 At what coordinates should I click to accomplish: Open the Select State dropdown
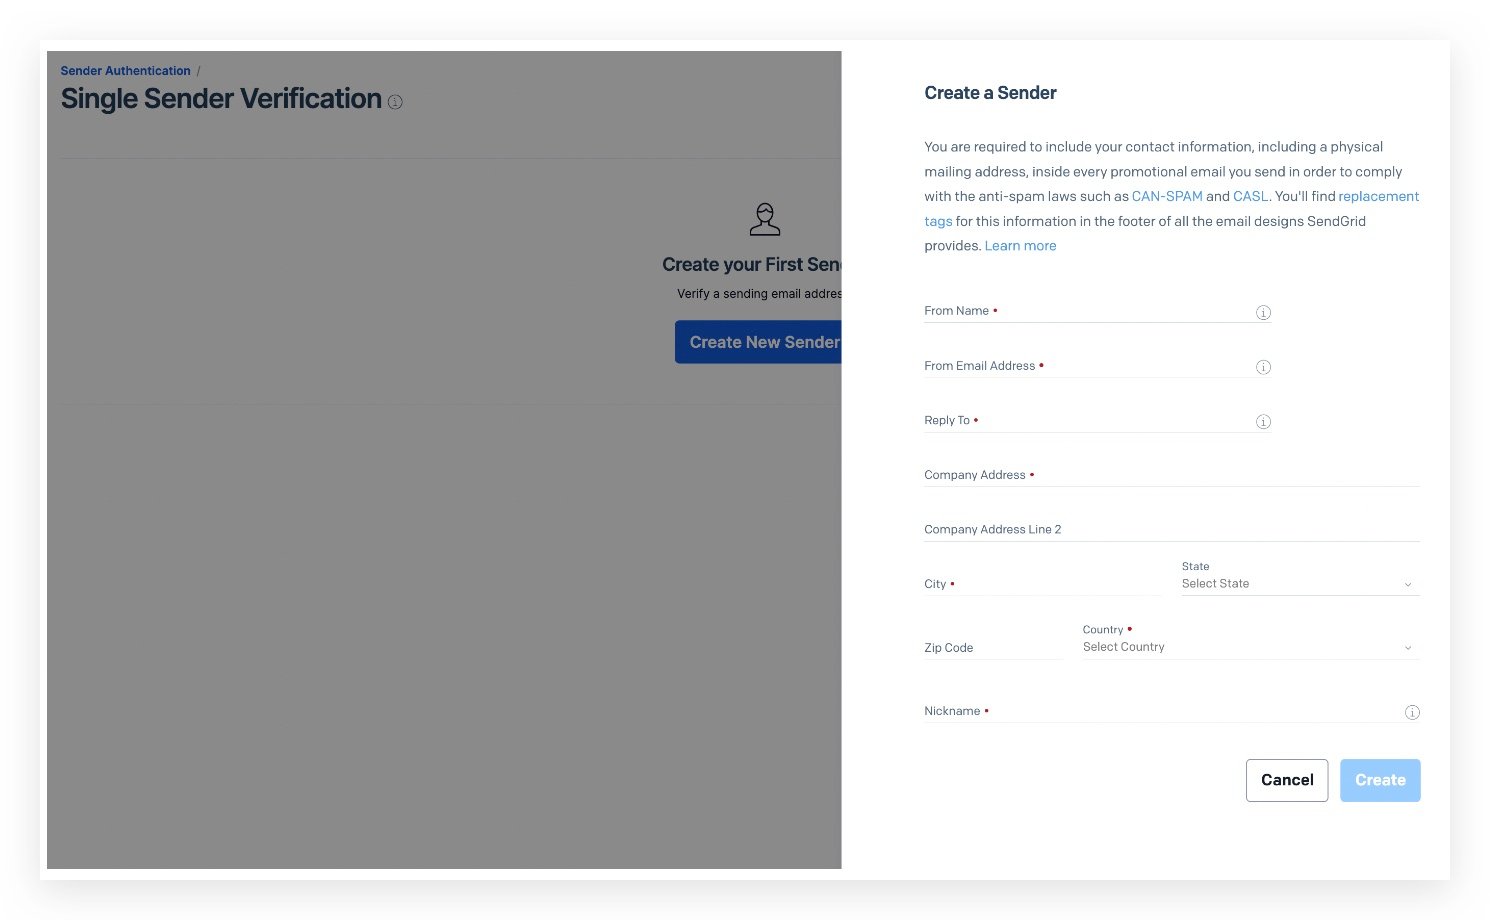click(x=1299, y=584)
